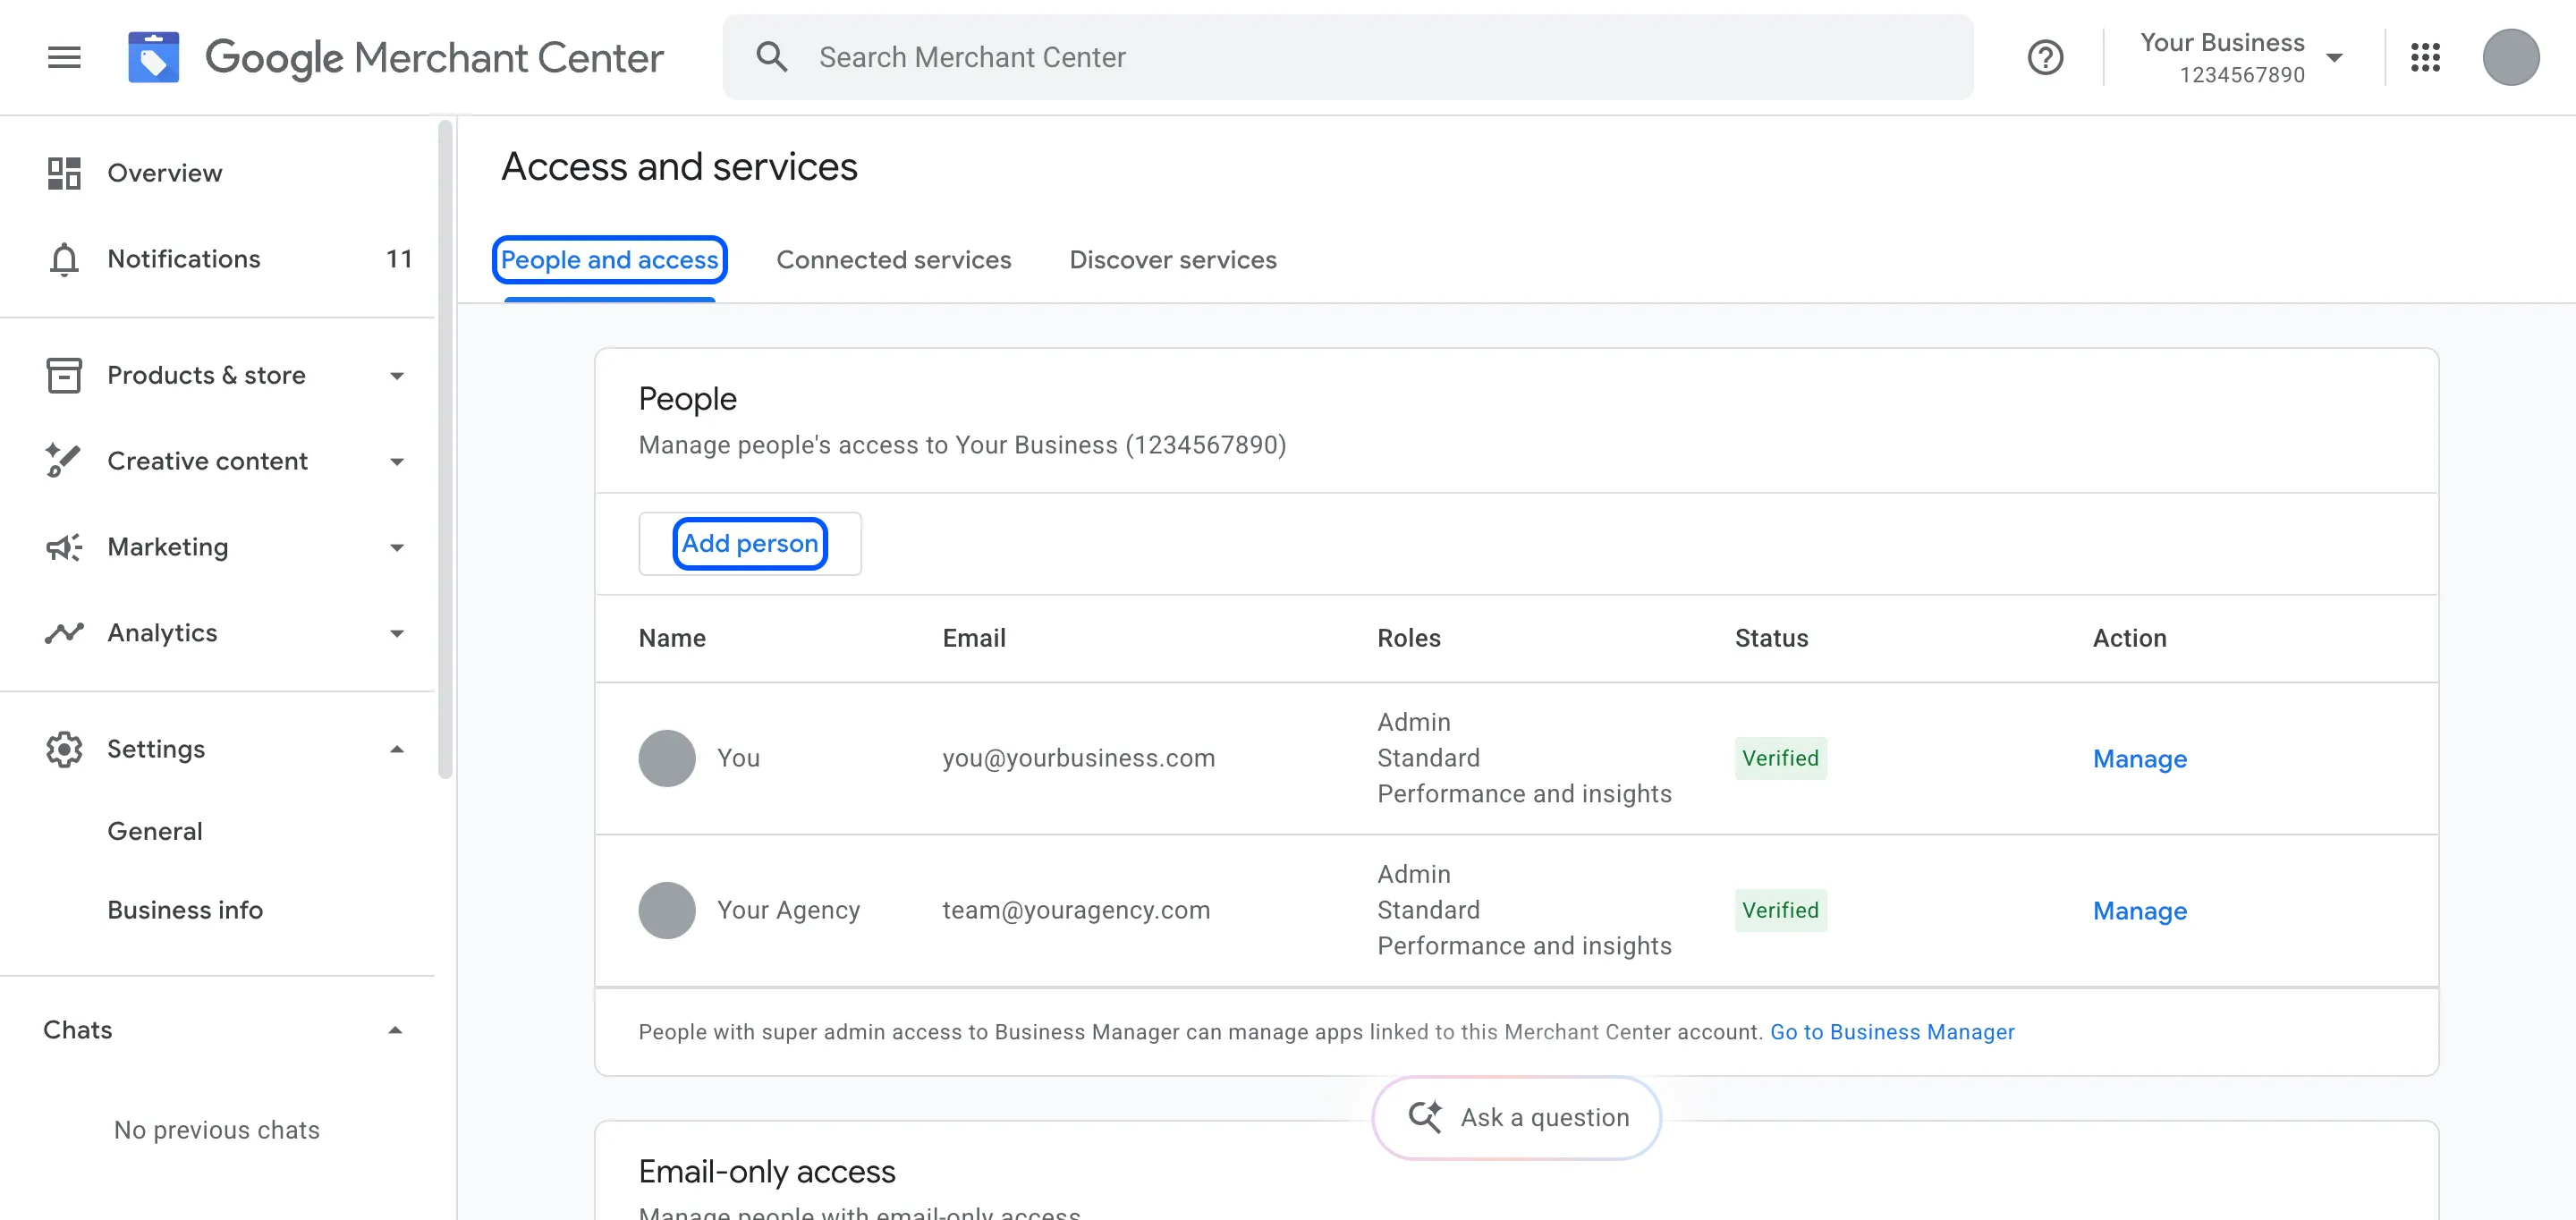Open the hamburger main menu
The width and height of the screenshot is (2576, 1220).
(x=64, y=57)
